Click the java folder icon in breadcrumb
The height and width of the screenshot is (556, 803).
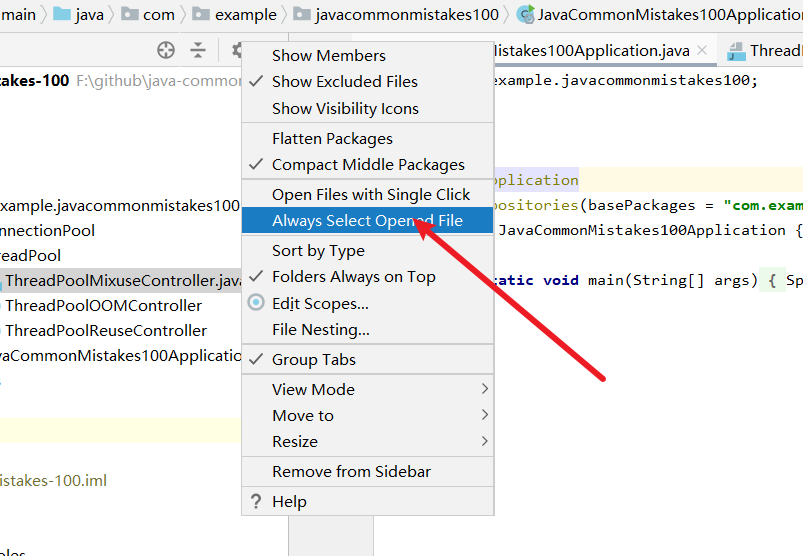63,15
